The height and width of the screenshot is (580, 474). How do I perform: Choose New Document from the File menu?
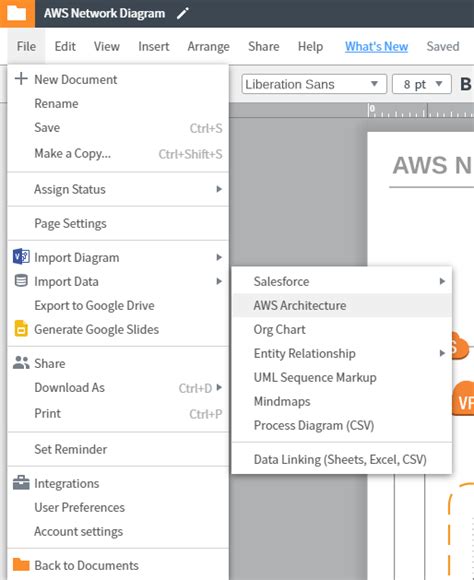[x=118, y=79]
